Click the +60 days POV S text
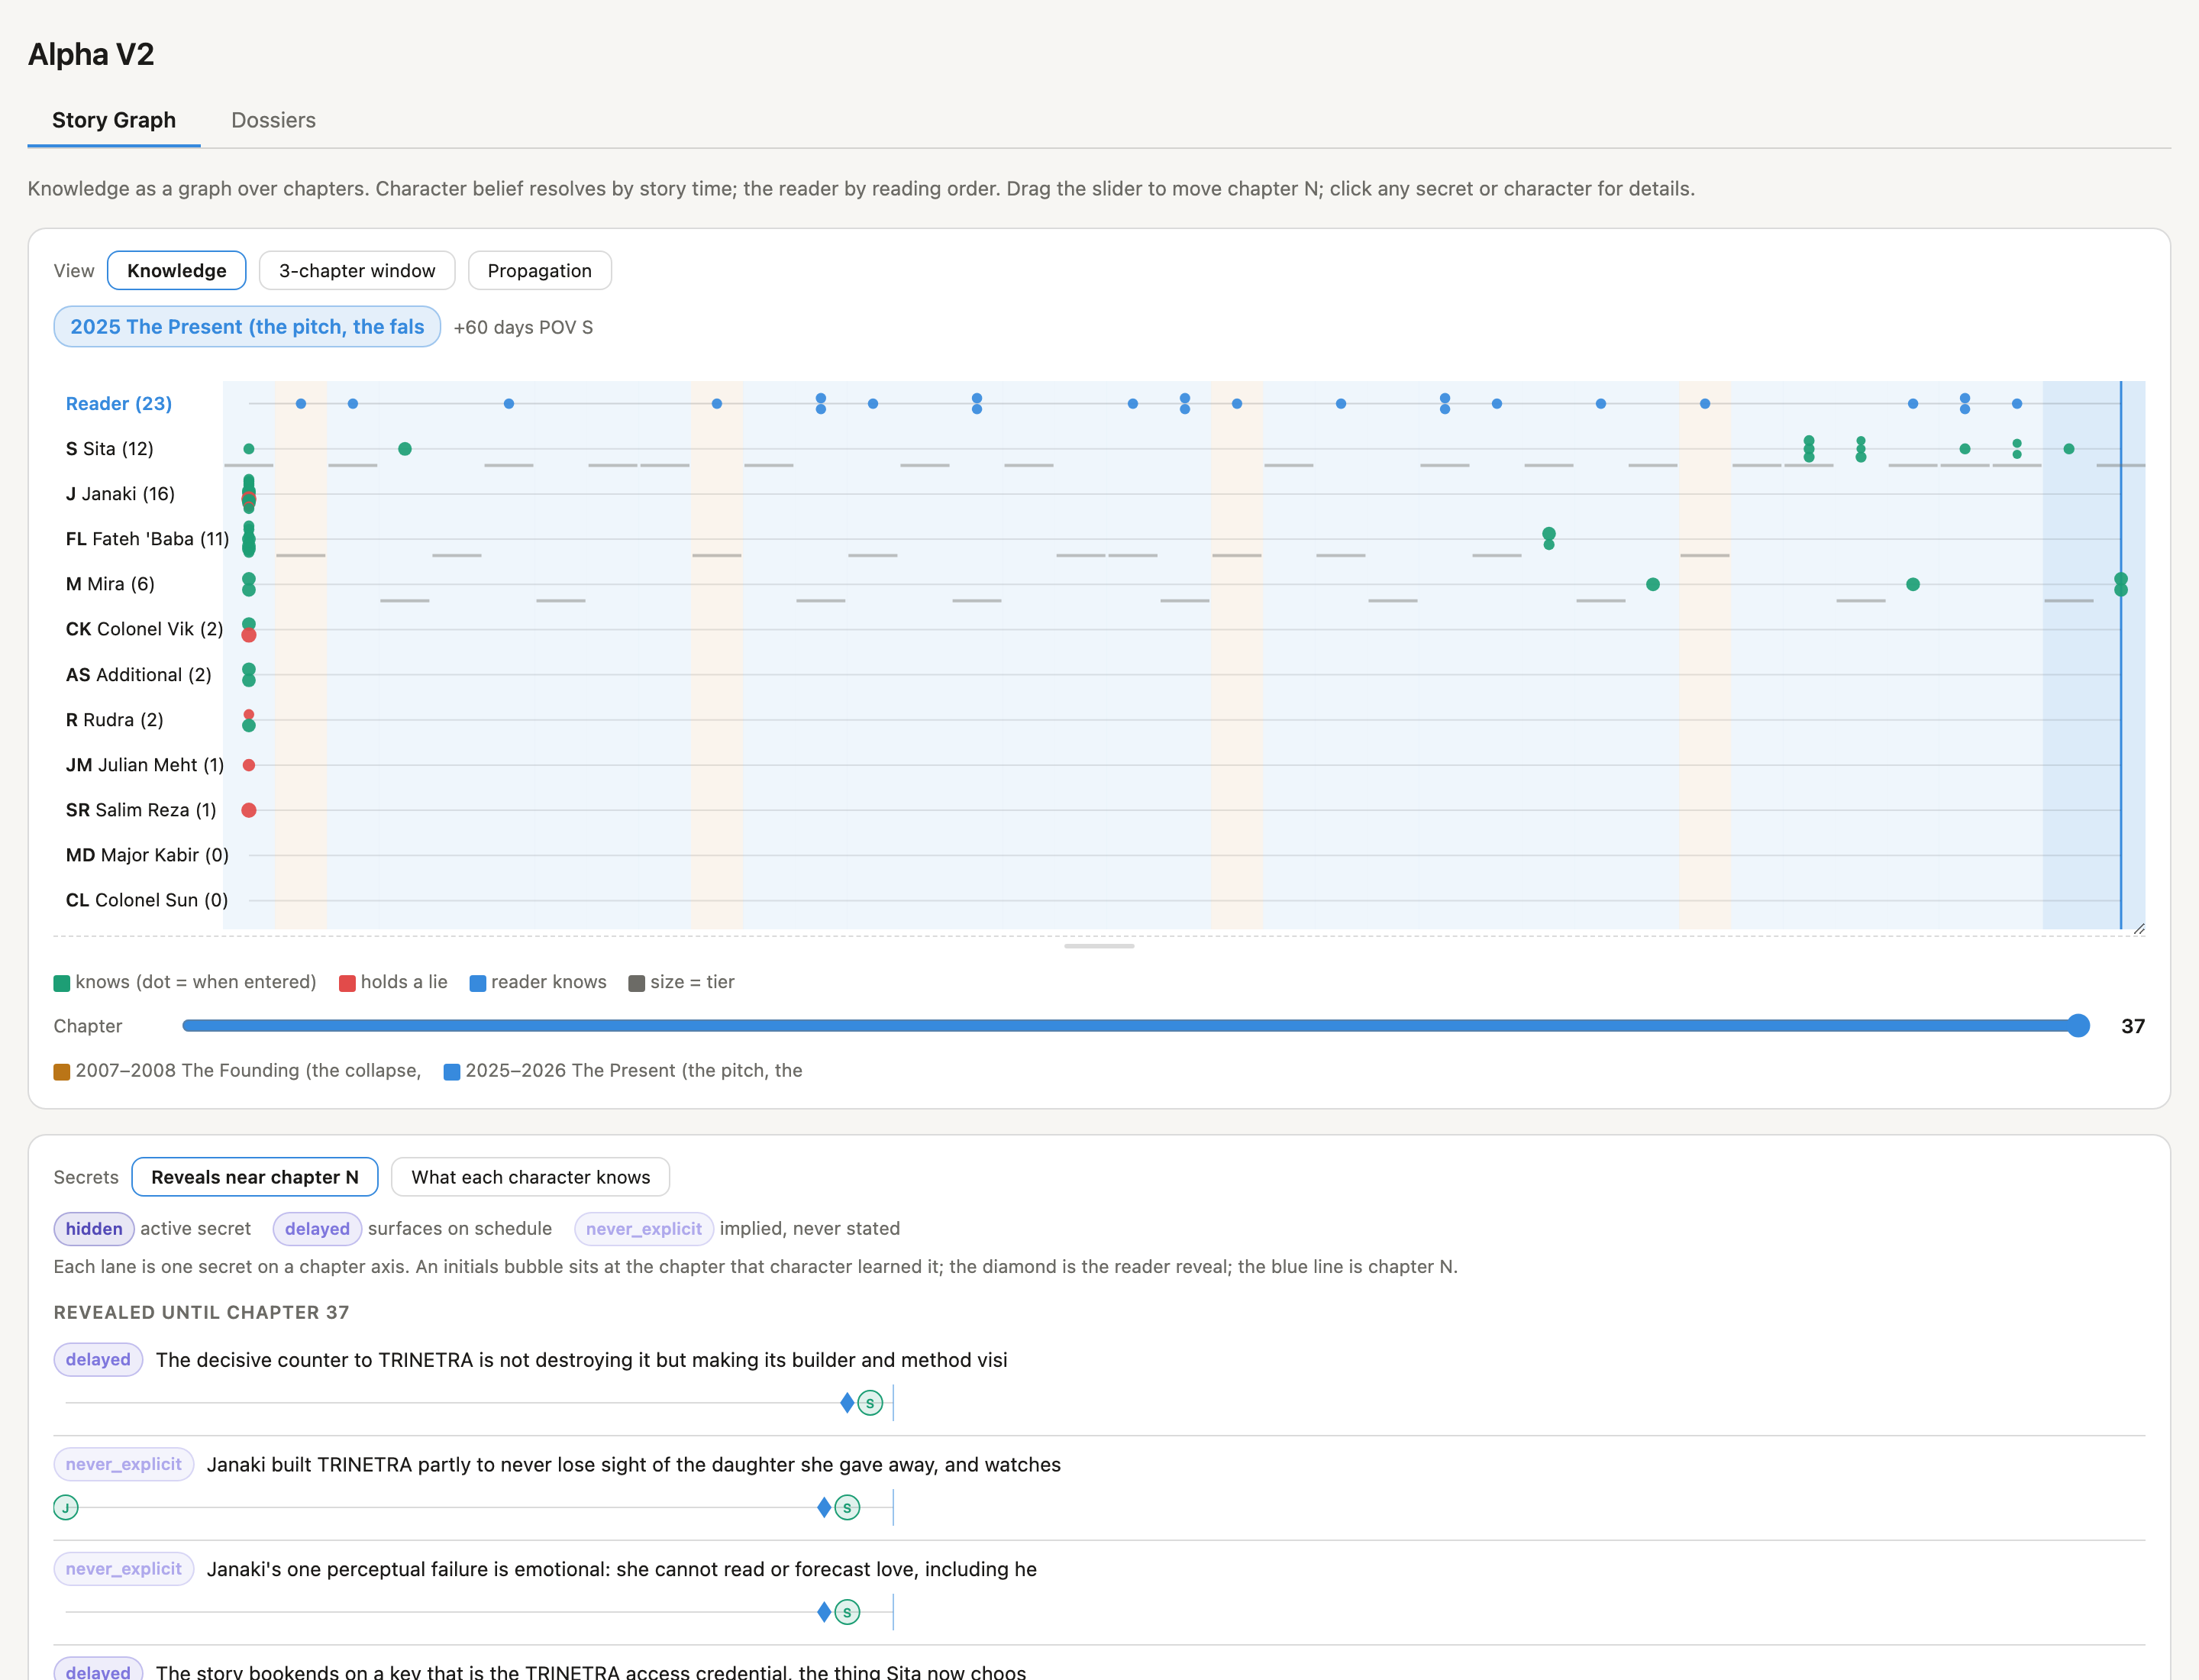 coord(523,327)
